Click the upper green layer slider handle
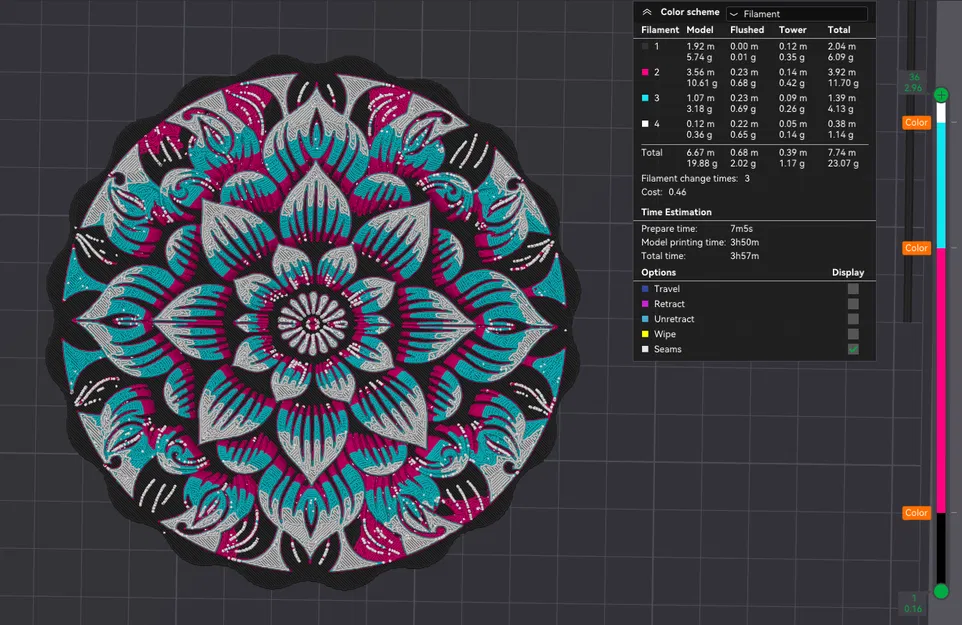The height and width of the screenshot is (625, 962). (x=941, y=93)
